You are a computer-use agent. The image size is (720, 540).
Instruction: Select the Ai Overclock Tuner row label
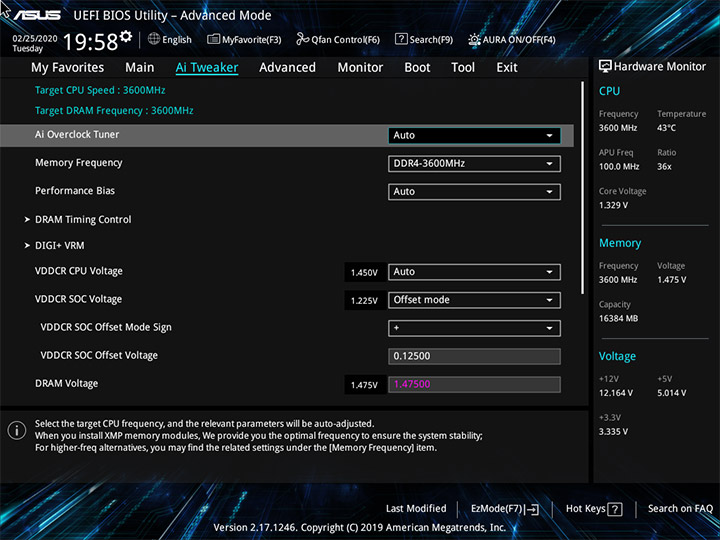pyautogui.click(x=77, y=135)
